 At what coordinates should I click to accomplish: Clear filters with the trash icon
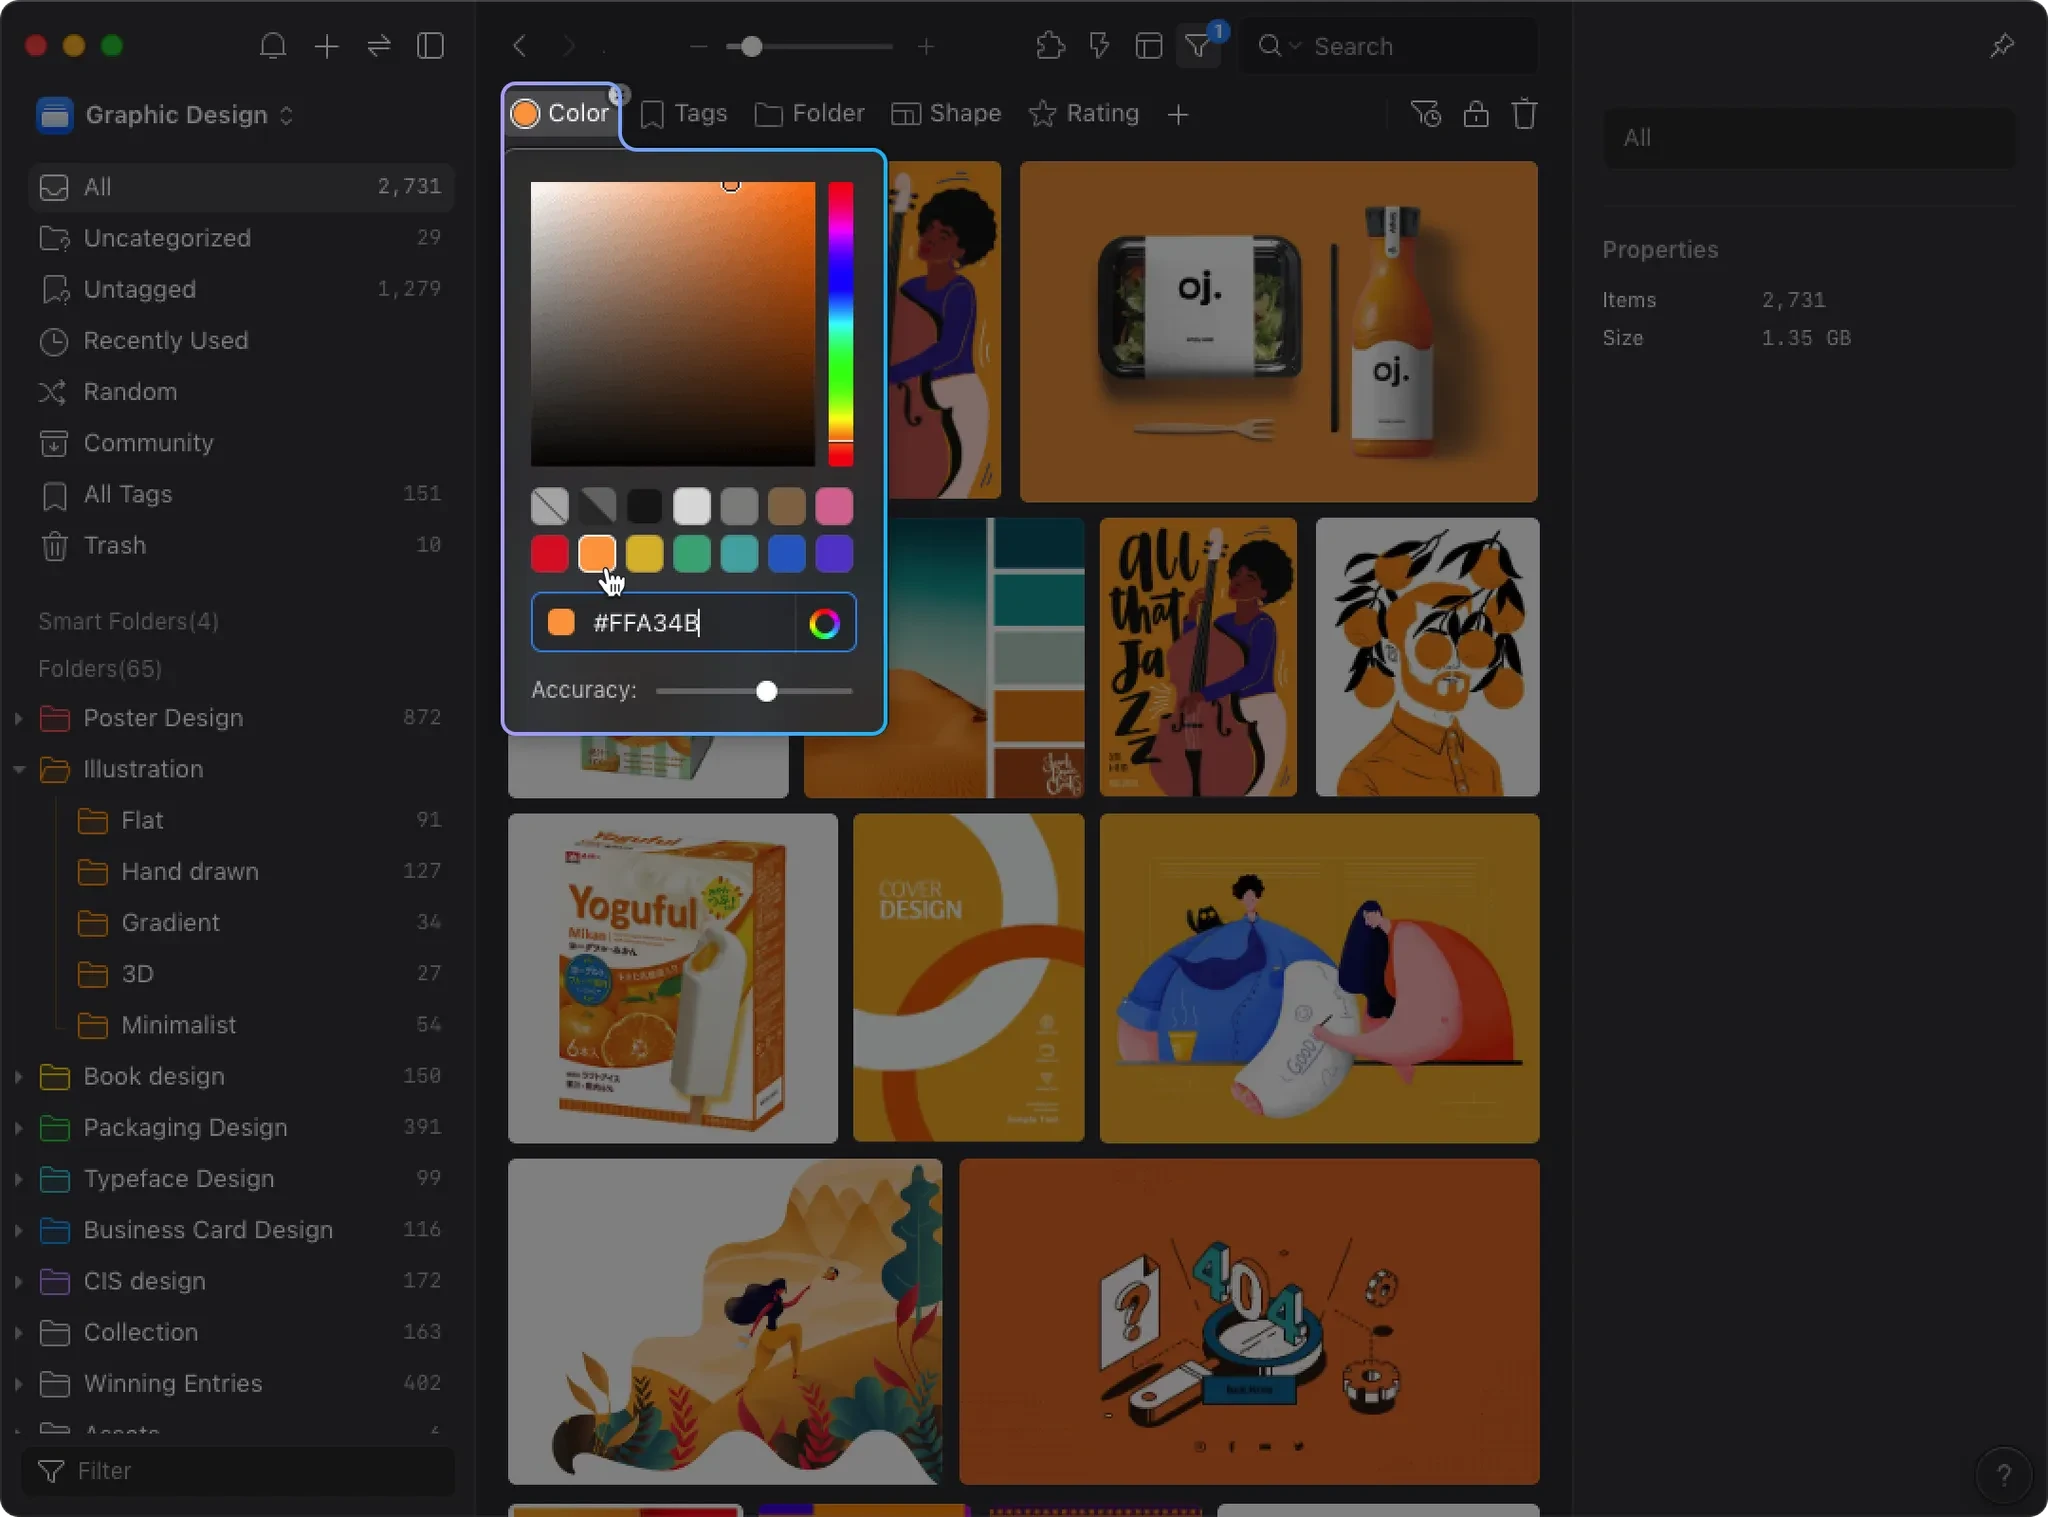(x=1524, y=114)
